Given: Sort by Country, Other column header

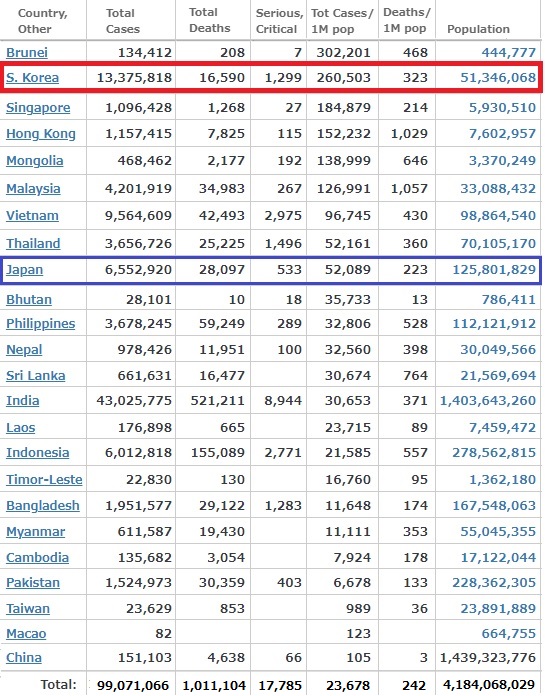Looking at the screenshot, I should tap(43, 21).
